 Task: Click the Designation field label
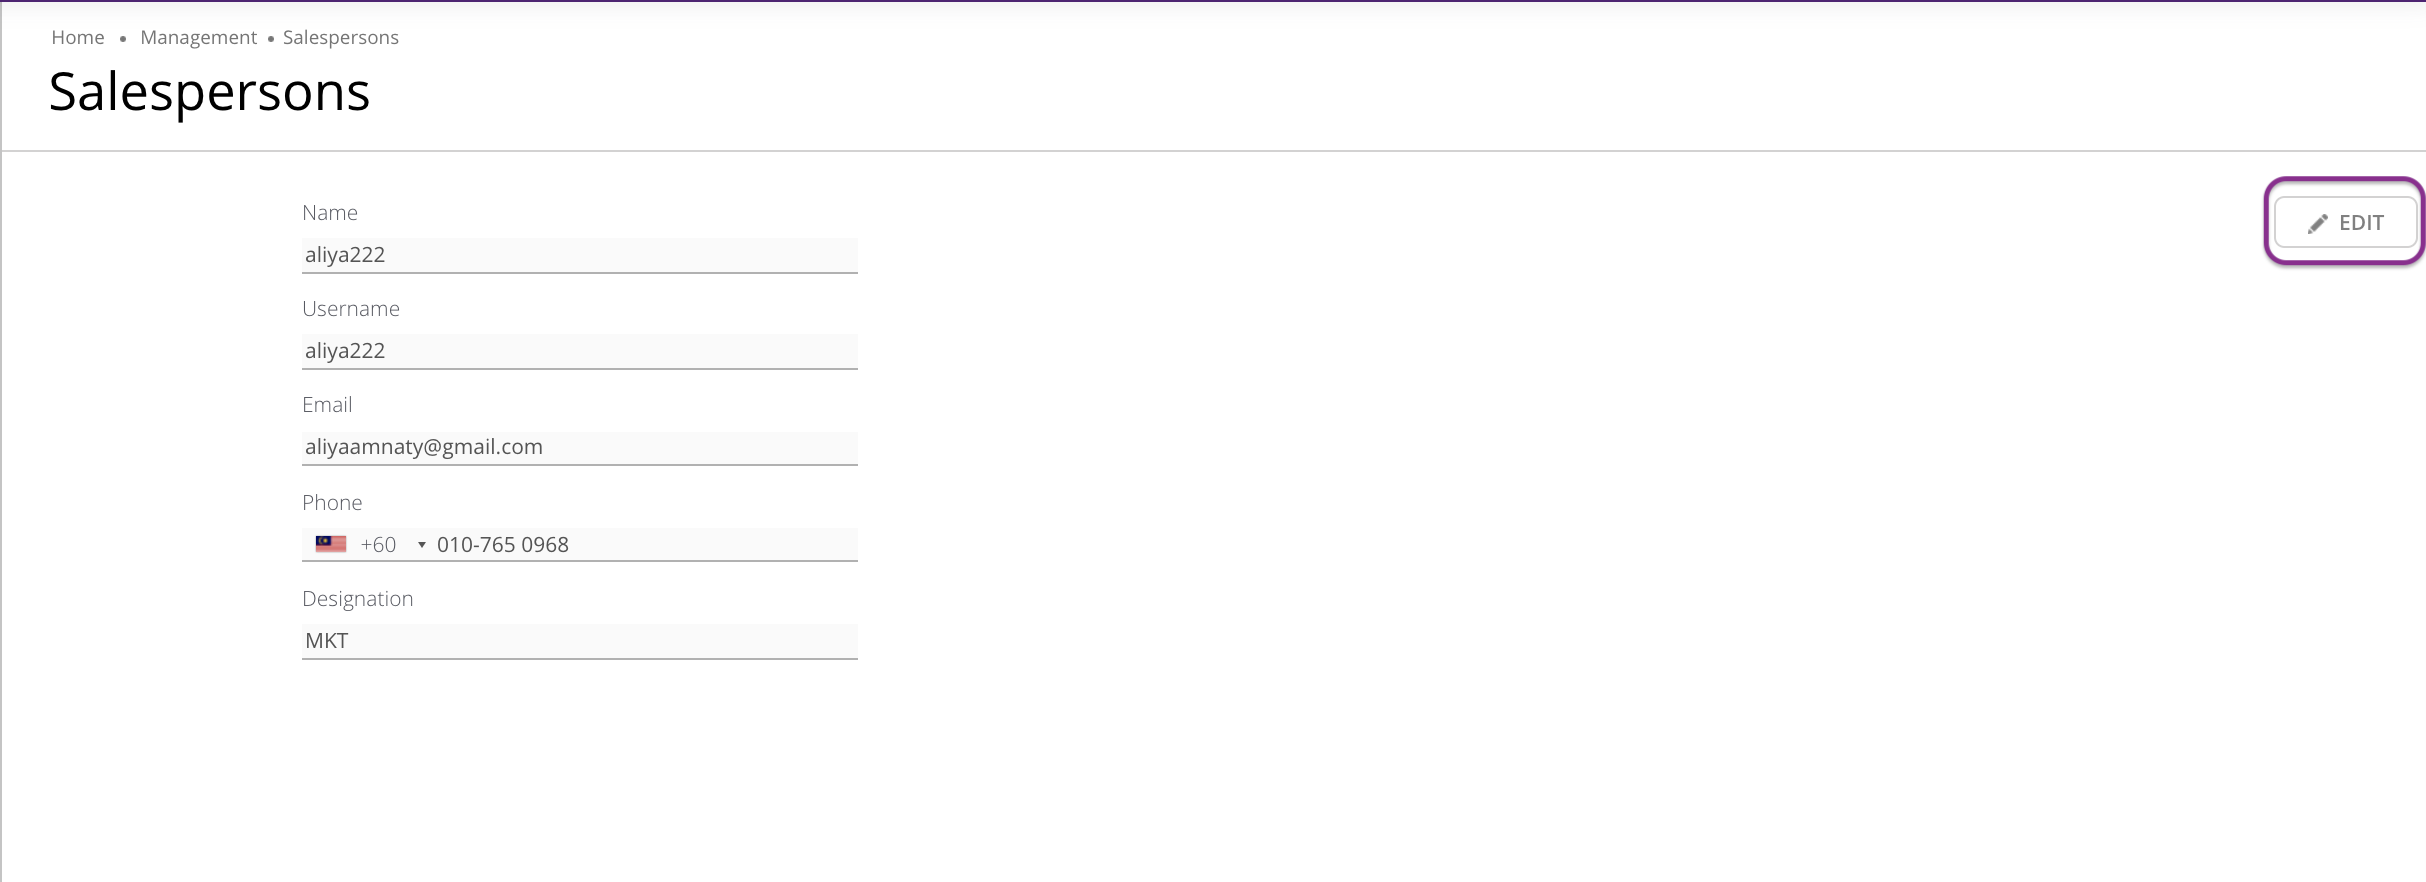pos(358,599)
